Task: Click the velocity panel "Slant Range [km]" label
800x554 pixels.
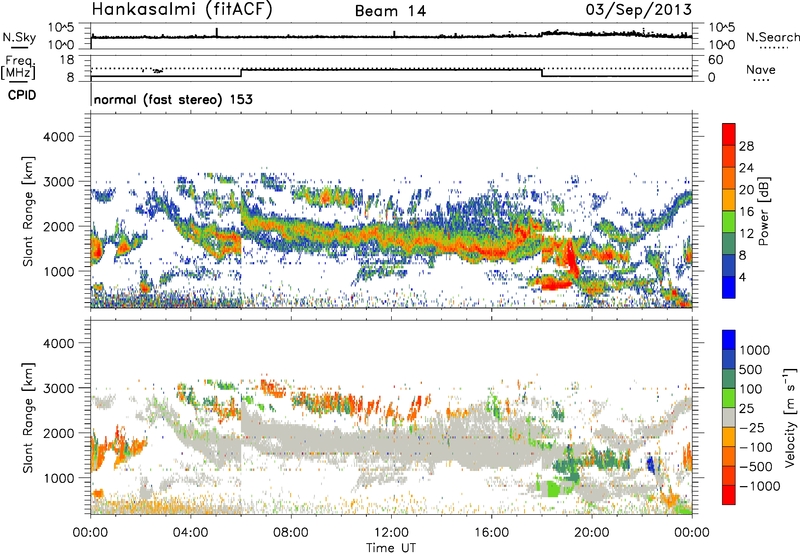Action: pyautogui.click(x=28, y=417)
